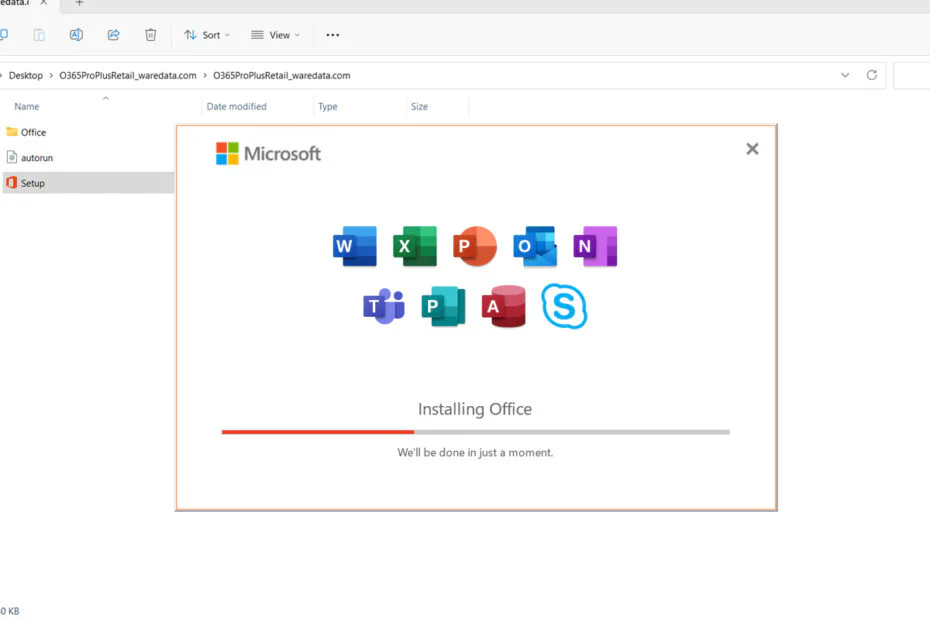Sort by the Name column header
This screenshot has height=620, width=930.
27,106
